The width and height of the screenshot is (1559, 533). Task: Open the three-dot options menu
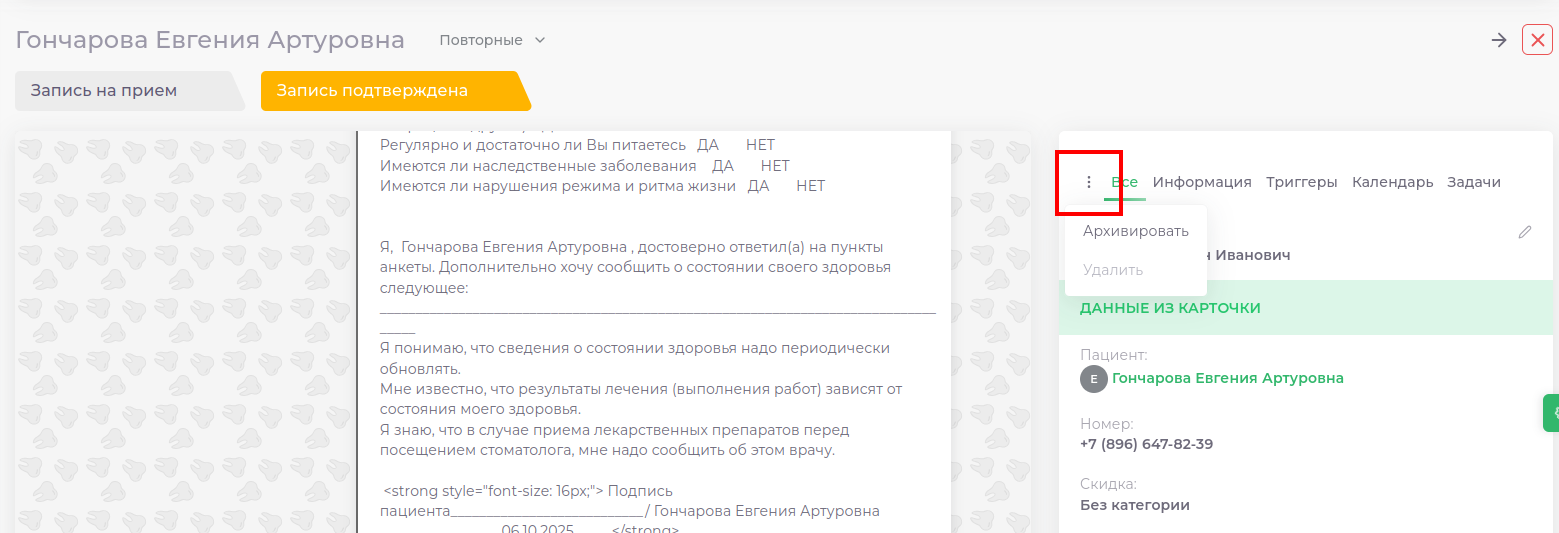tap(1089, 182)
